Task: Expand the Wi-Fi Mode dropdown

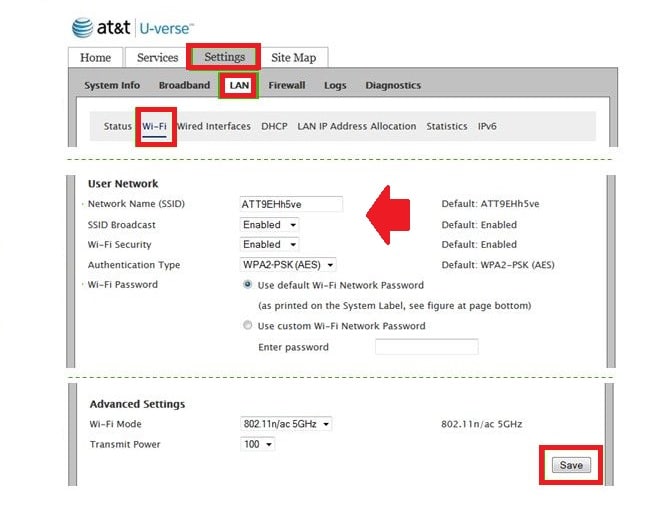Action: [286, 424]
